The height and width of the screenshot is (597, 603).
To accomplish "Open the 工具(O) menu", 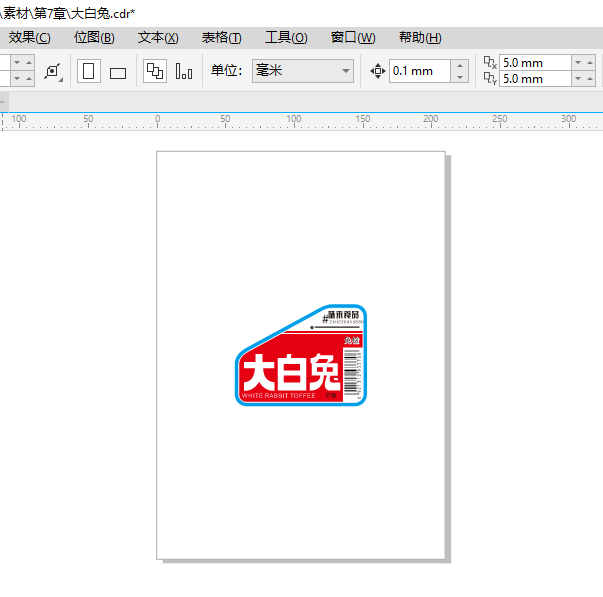I will [286, 38].
